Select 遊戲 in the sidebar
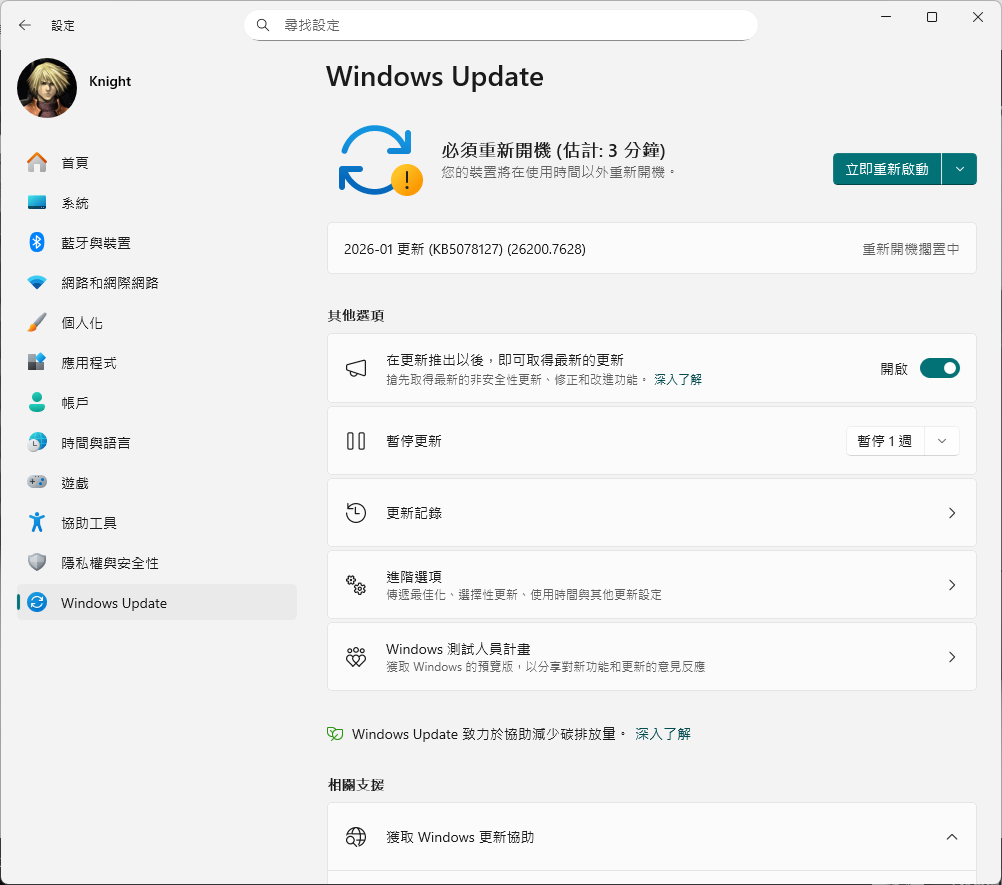Image resolution: width=1002 pixels, height=885 pixels. [157, 482]
